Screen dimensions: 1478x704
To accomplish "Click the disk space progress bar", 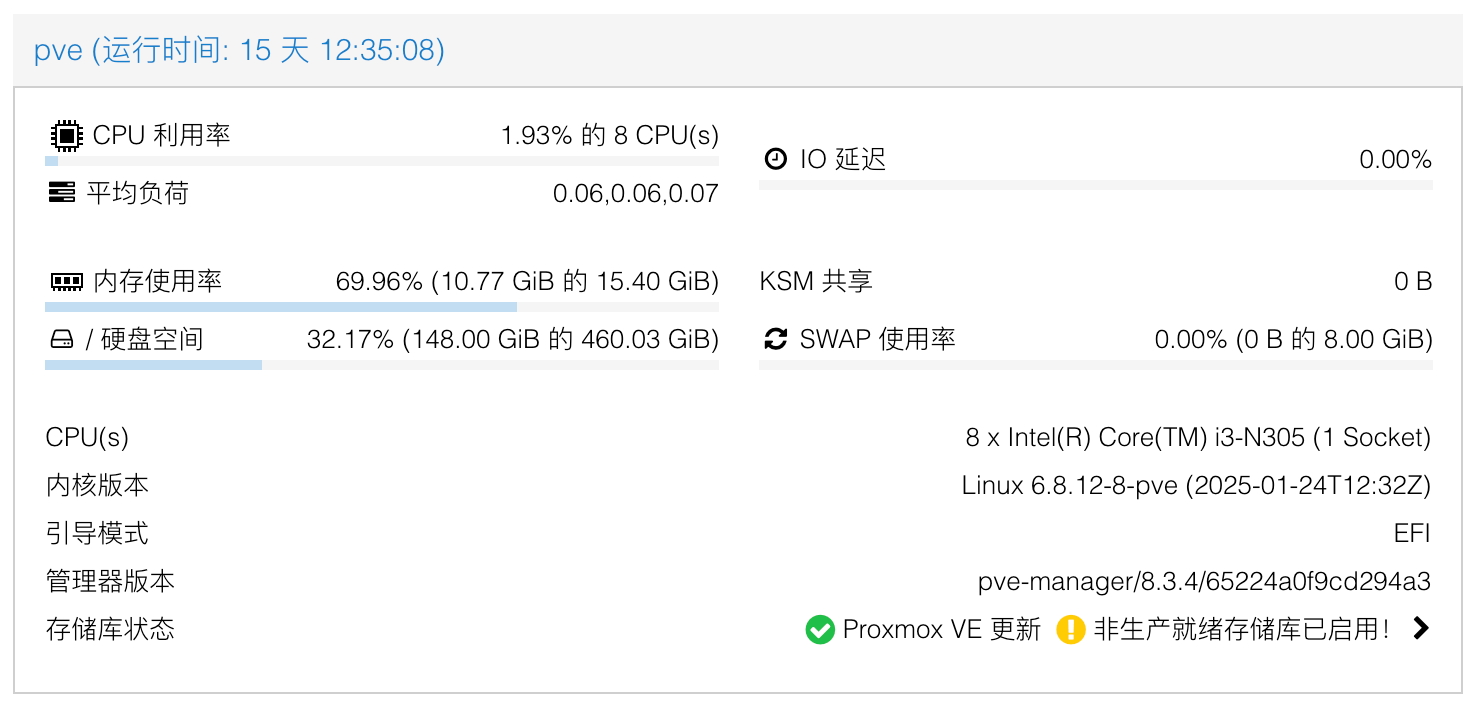I will (382, 365).
